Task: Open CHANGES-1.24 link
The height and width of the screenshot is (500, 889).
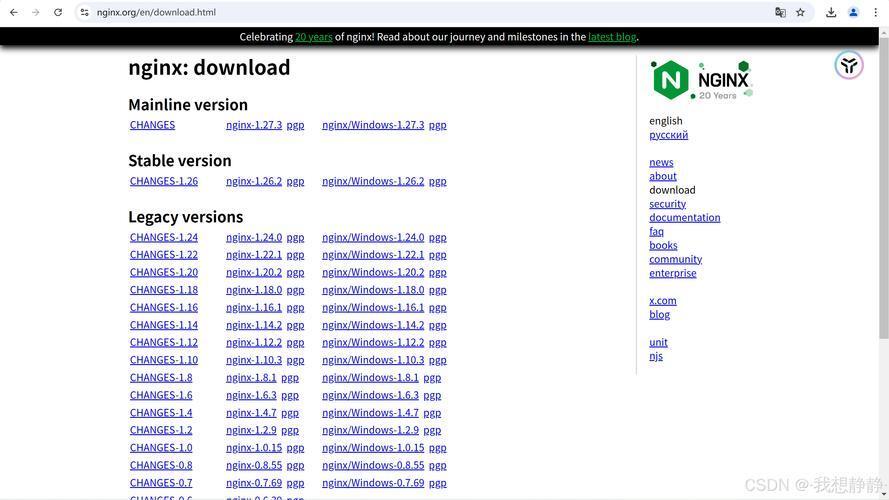Action: (164, 237)
